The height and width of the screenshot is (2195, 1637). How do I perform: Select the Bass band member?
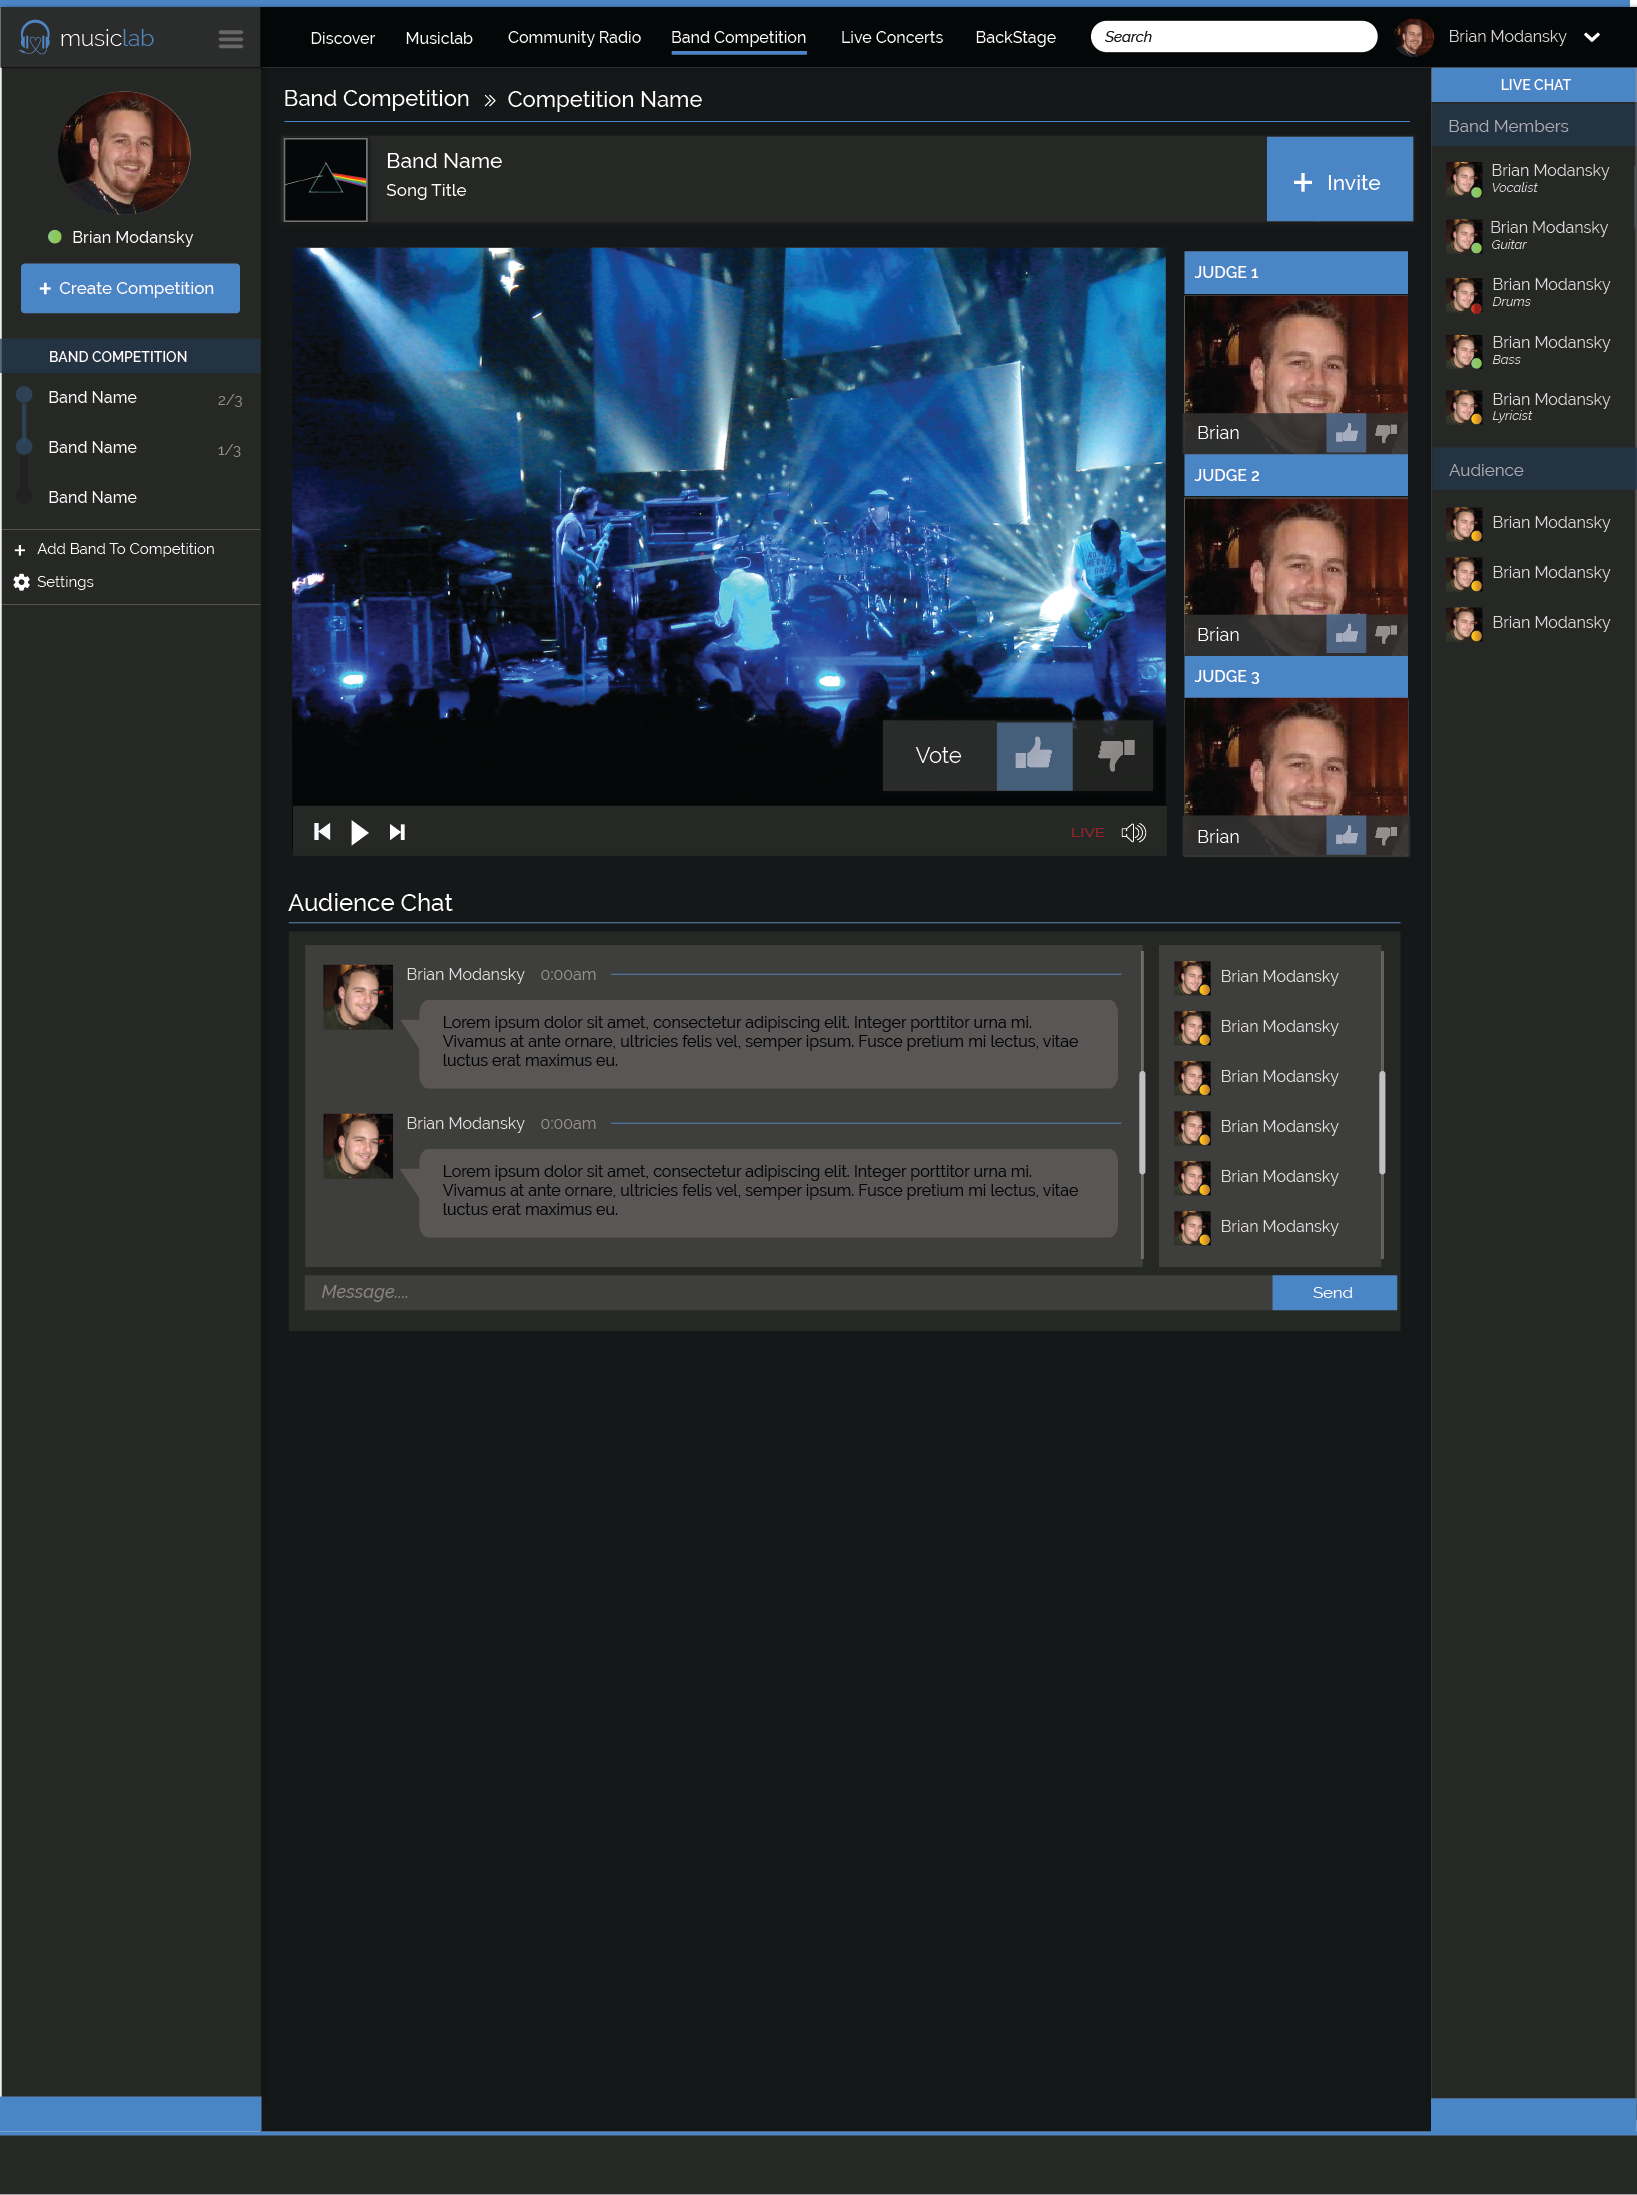click(1530, 350)
